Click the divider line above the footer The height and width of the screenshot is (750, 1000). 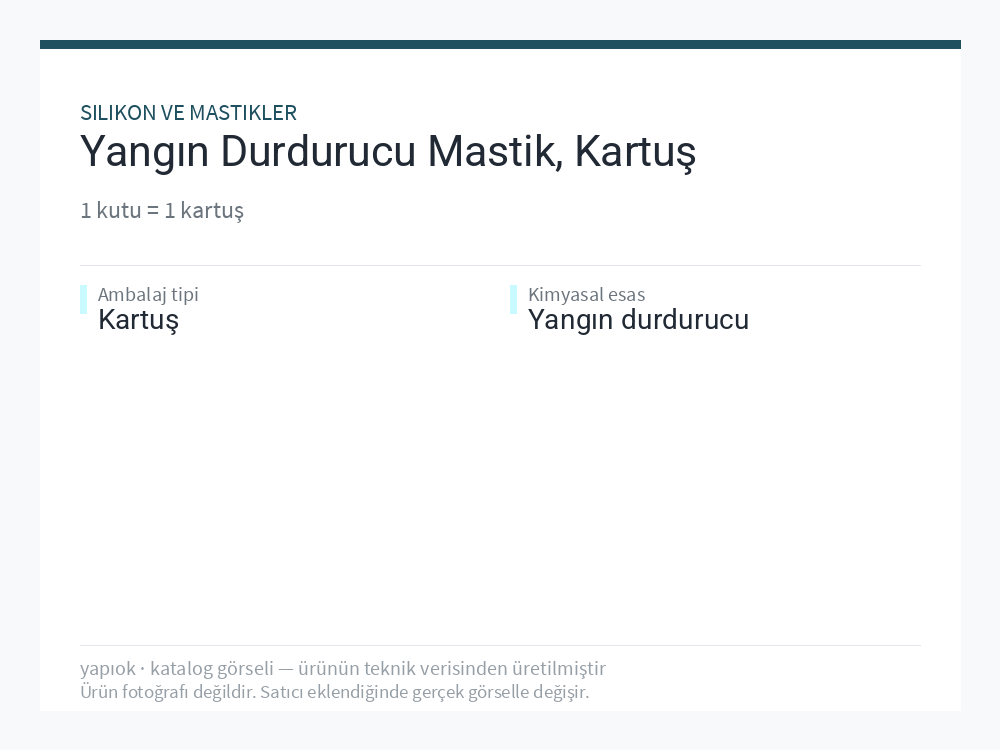500,645
